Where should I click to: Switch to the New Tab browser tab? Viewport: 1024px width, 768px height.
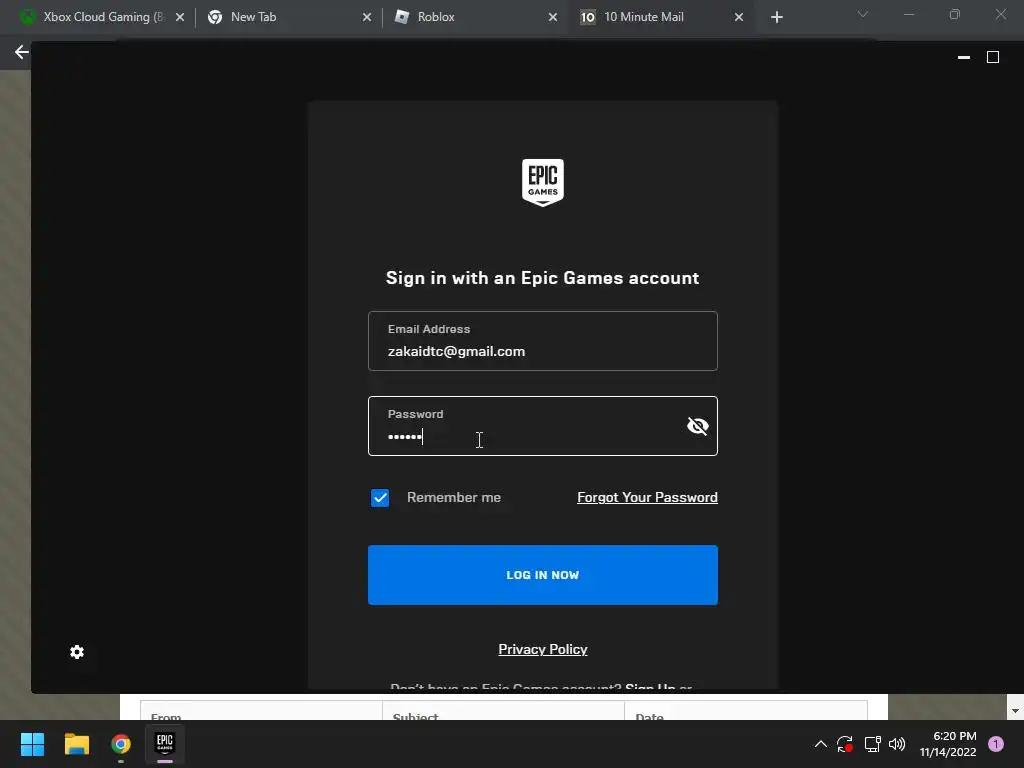287,17
